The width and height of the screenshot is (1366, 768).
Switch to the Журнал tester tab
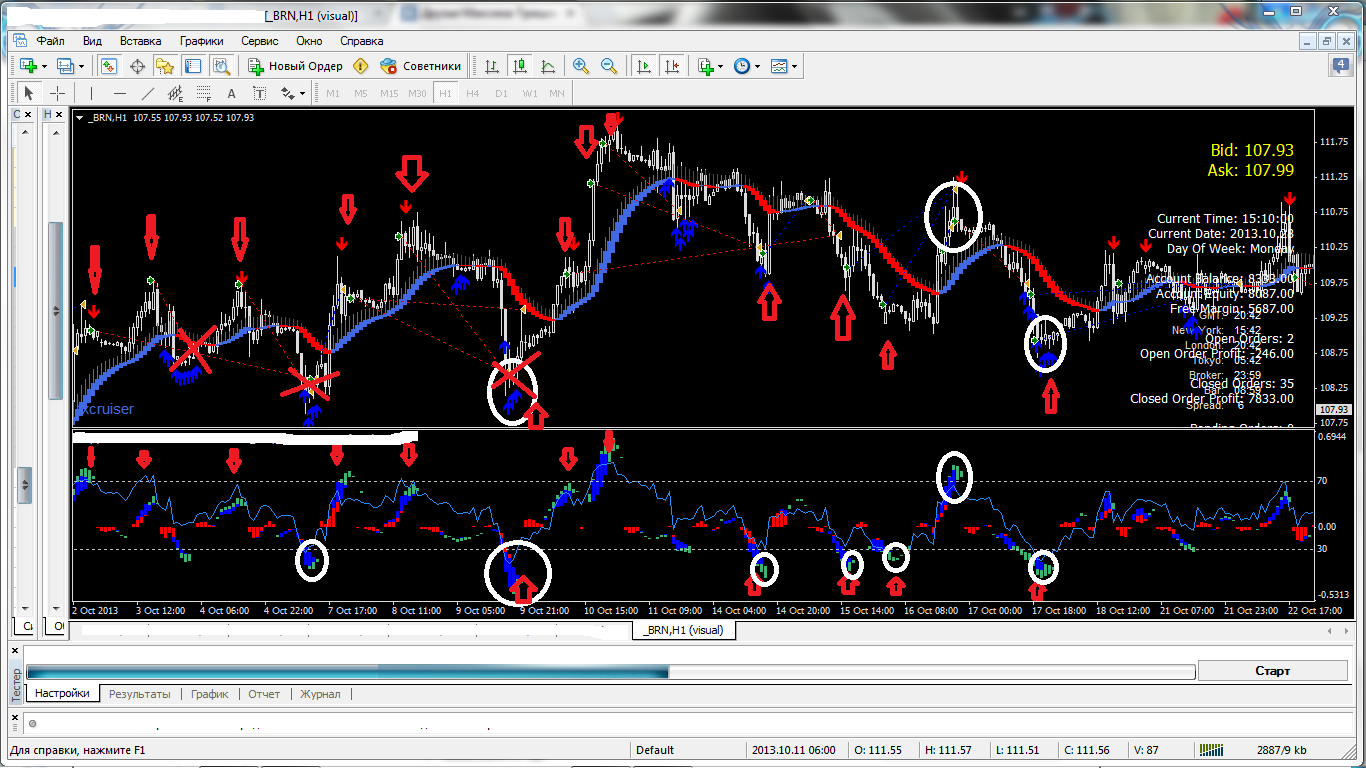[320, 693]
